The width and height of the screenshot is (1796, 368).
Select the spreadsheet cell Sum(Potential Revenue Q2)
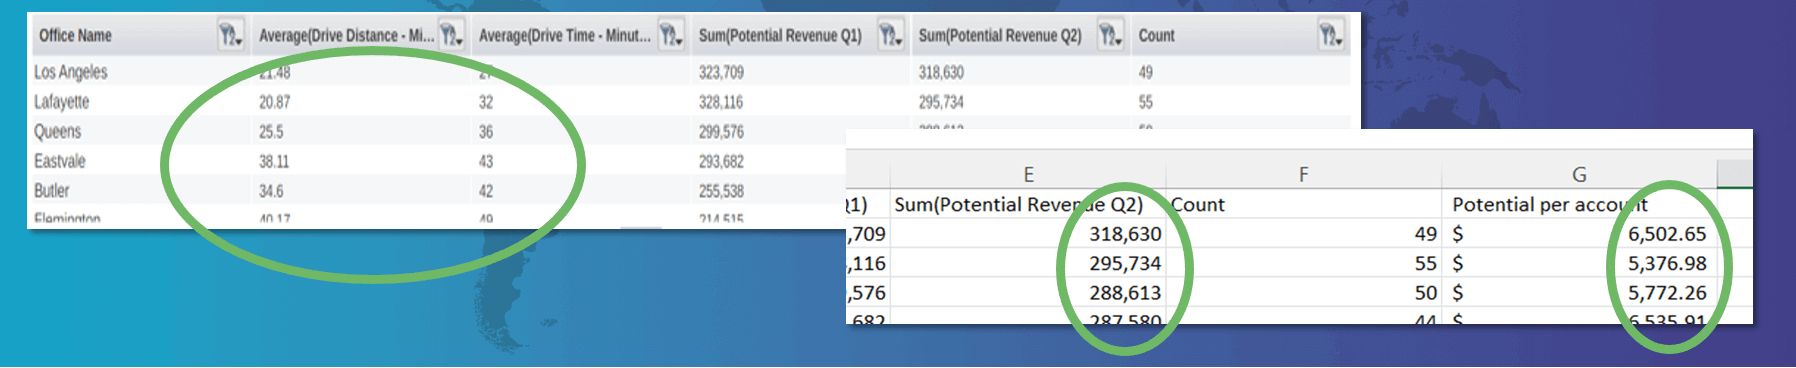(x=1028, y=204)
